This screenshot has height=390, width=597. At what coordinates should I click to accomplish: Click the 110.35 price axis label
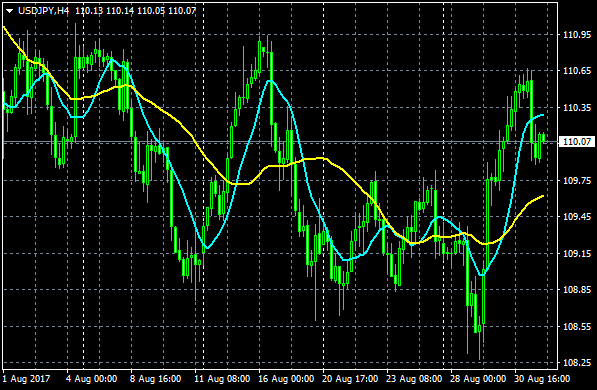click(x=577, y=108)
